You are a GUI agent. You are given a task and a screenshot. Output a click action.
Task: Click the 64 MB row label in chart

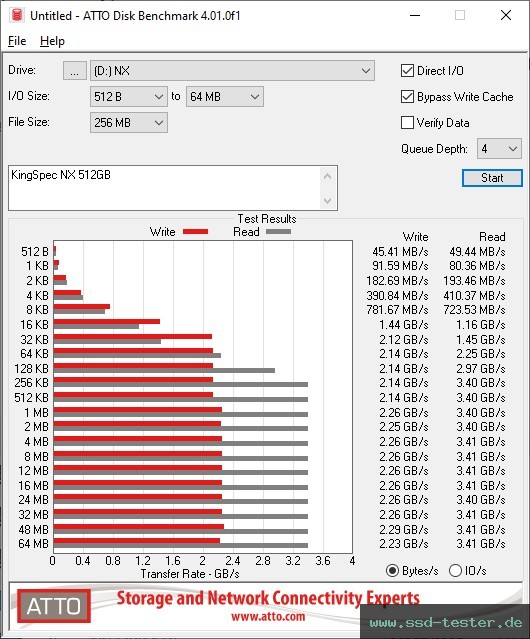[x=33, y=544]
